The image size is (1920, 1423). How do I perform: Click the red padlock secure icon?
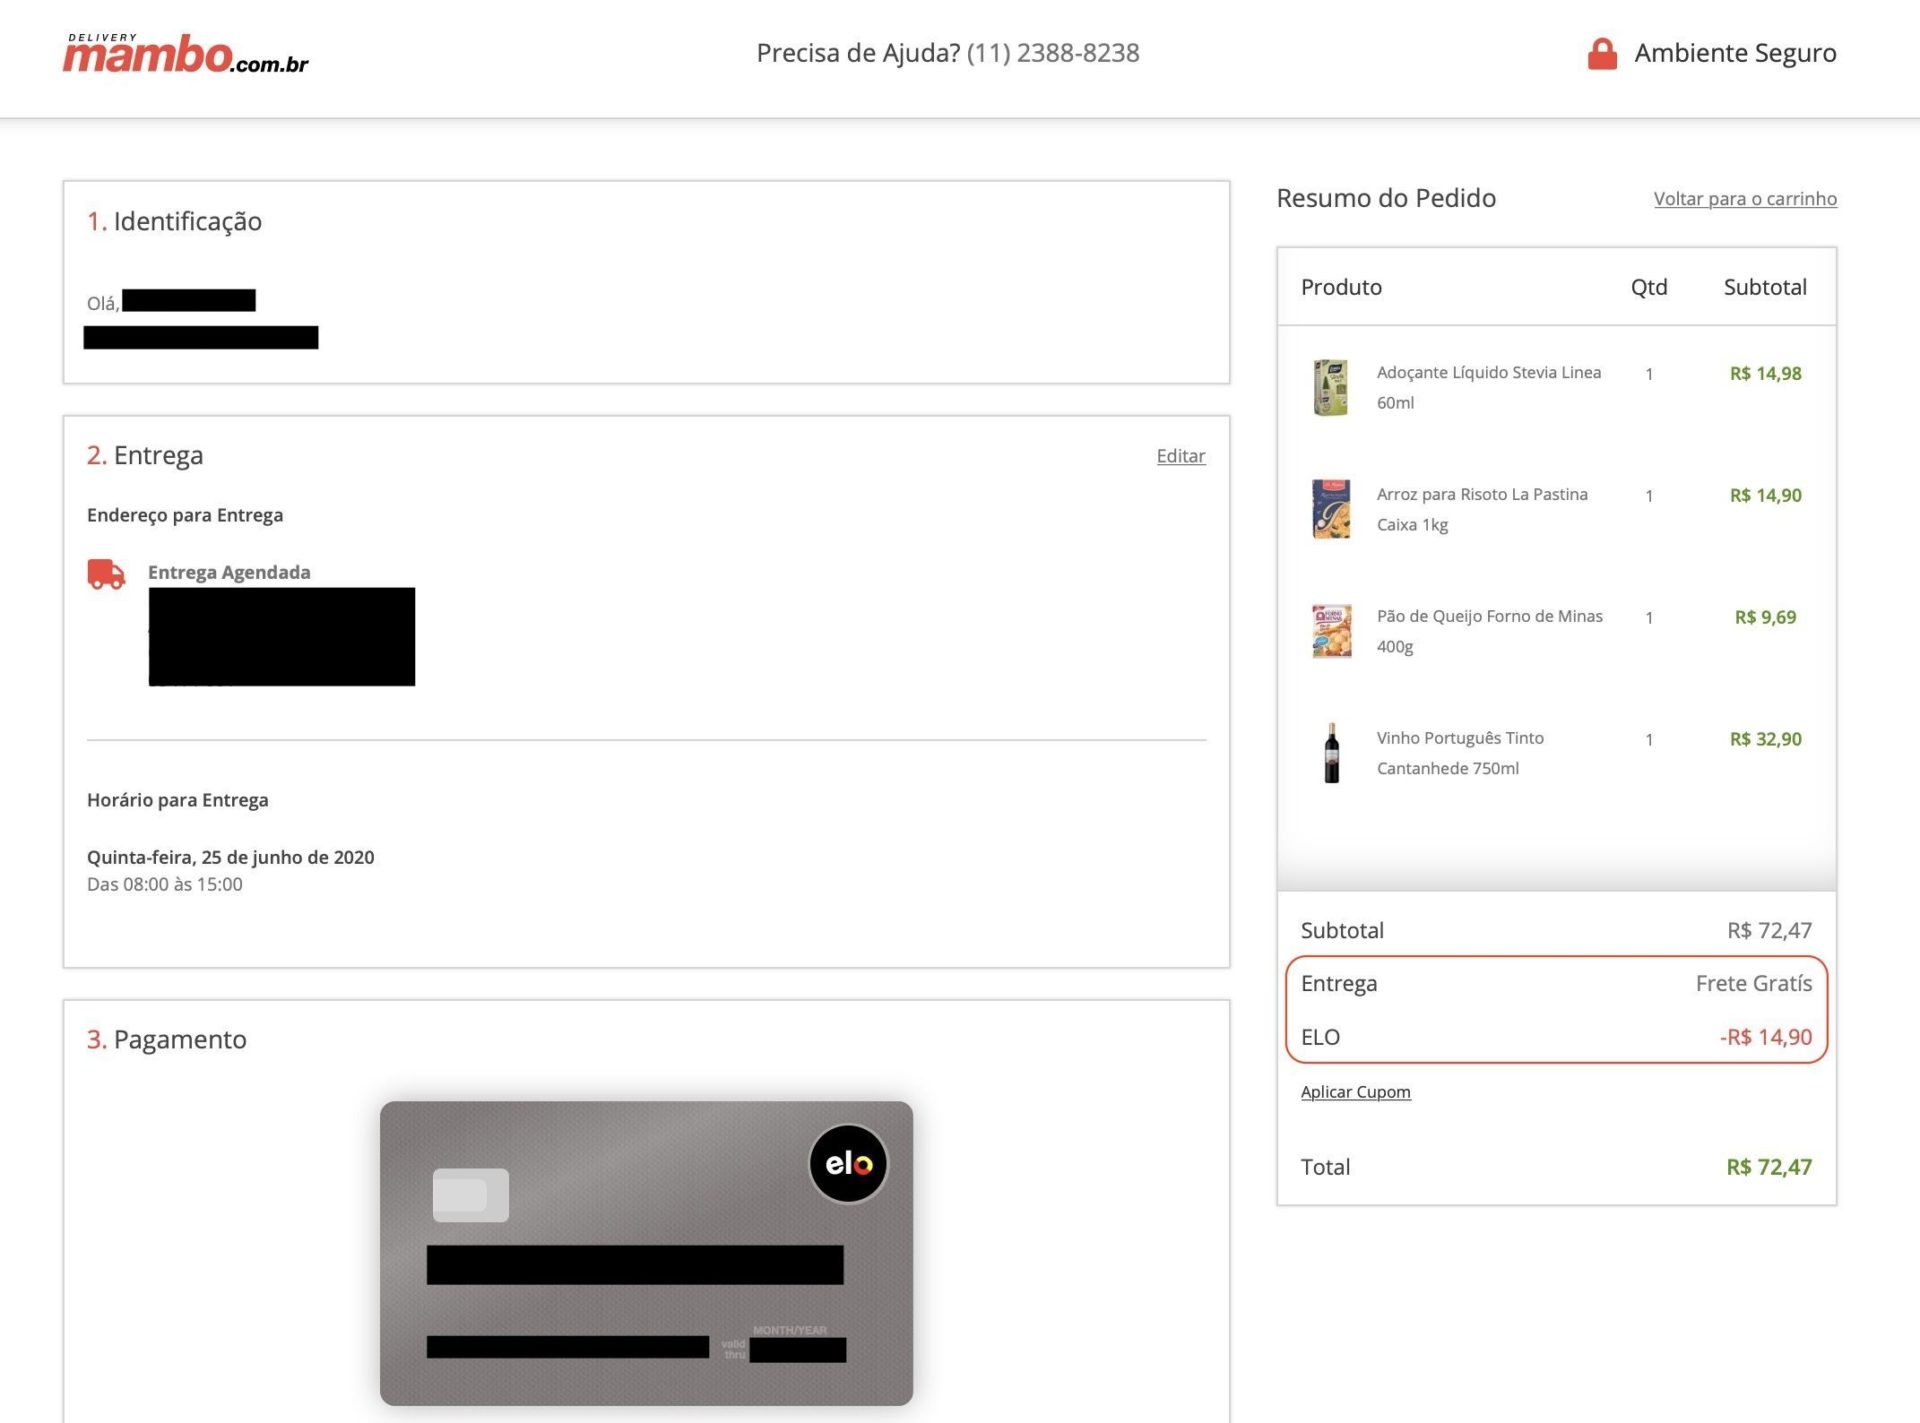(x=1602, y=53)
